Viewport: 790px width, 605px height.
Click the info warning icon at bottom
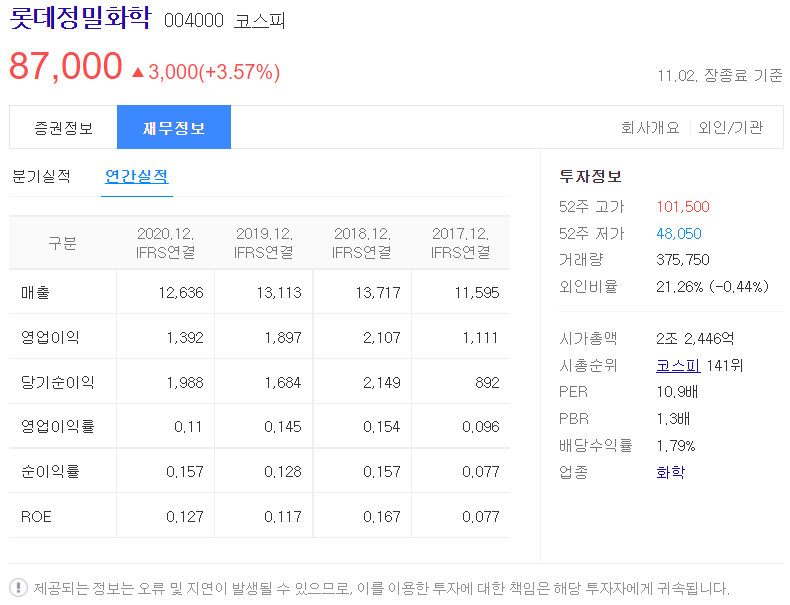pyautogui.click(x=18, y=587)
